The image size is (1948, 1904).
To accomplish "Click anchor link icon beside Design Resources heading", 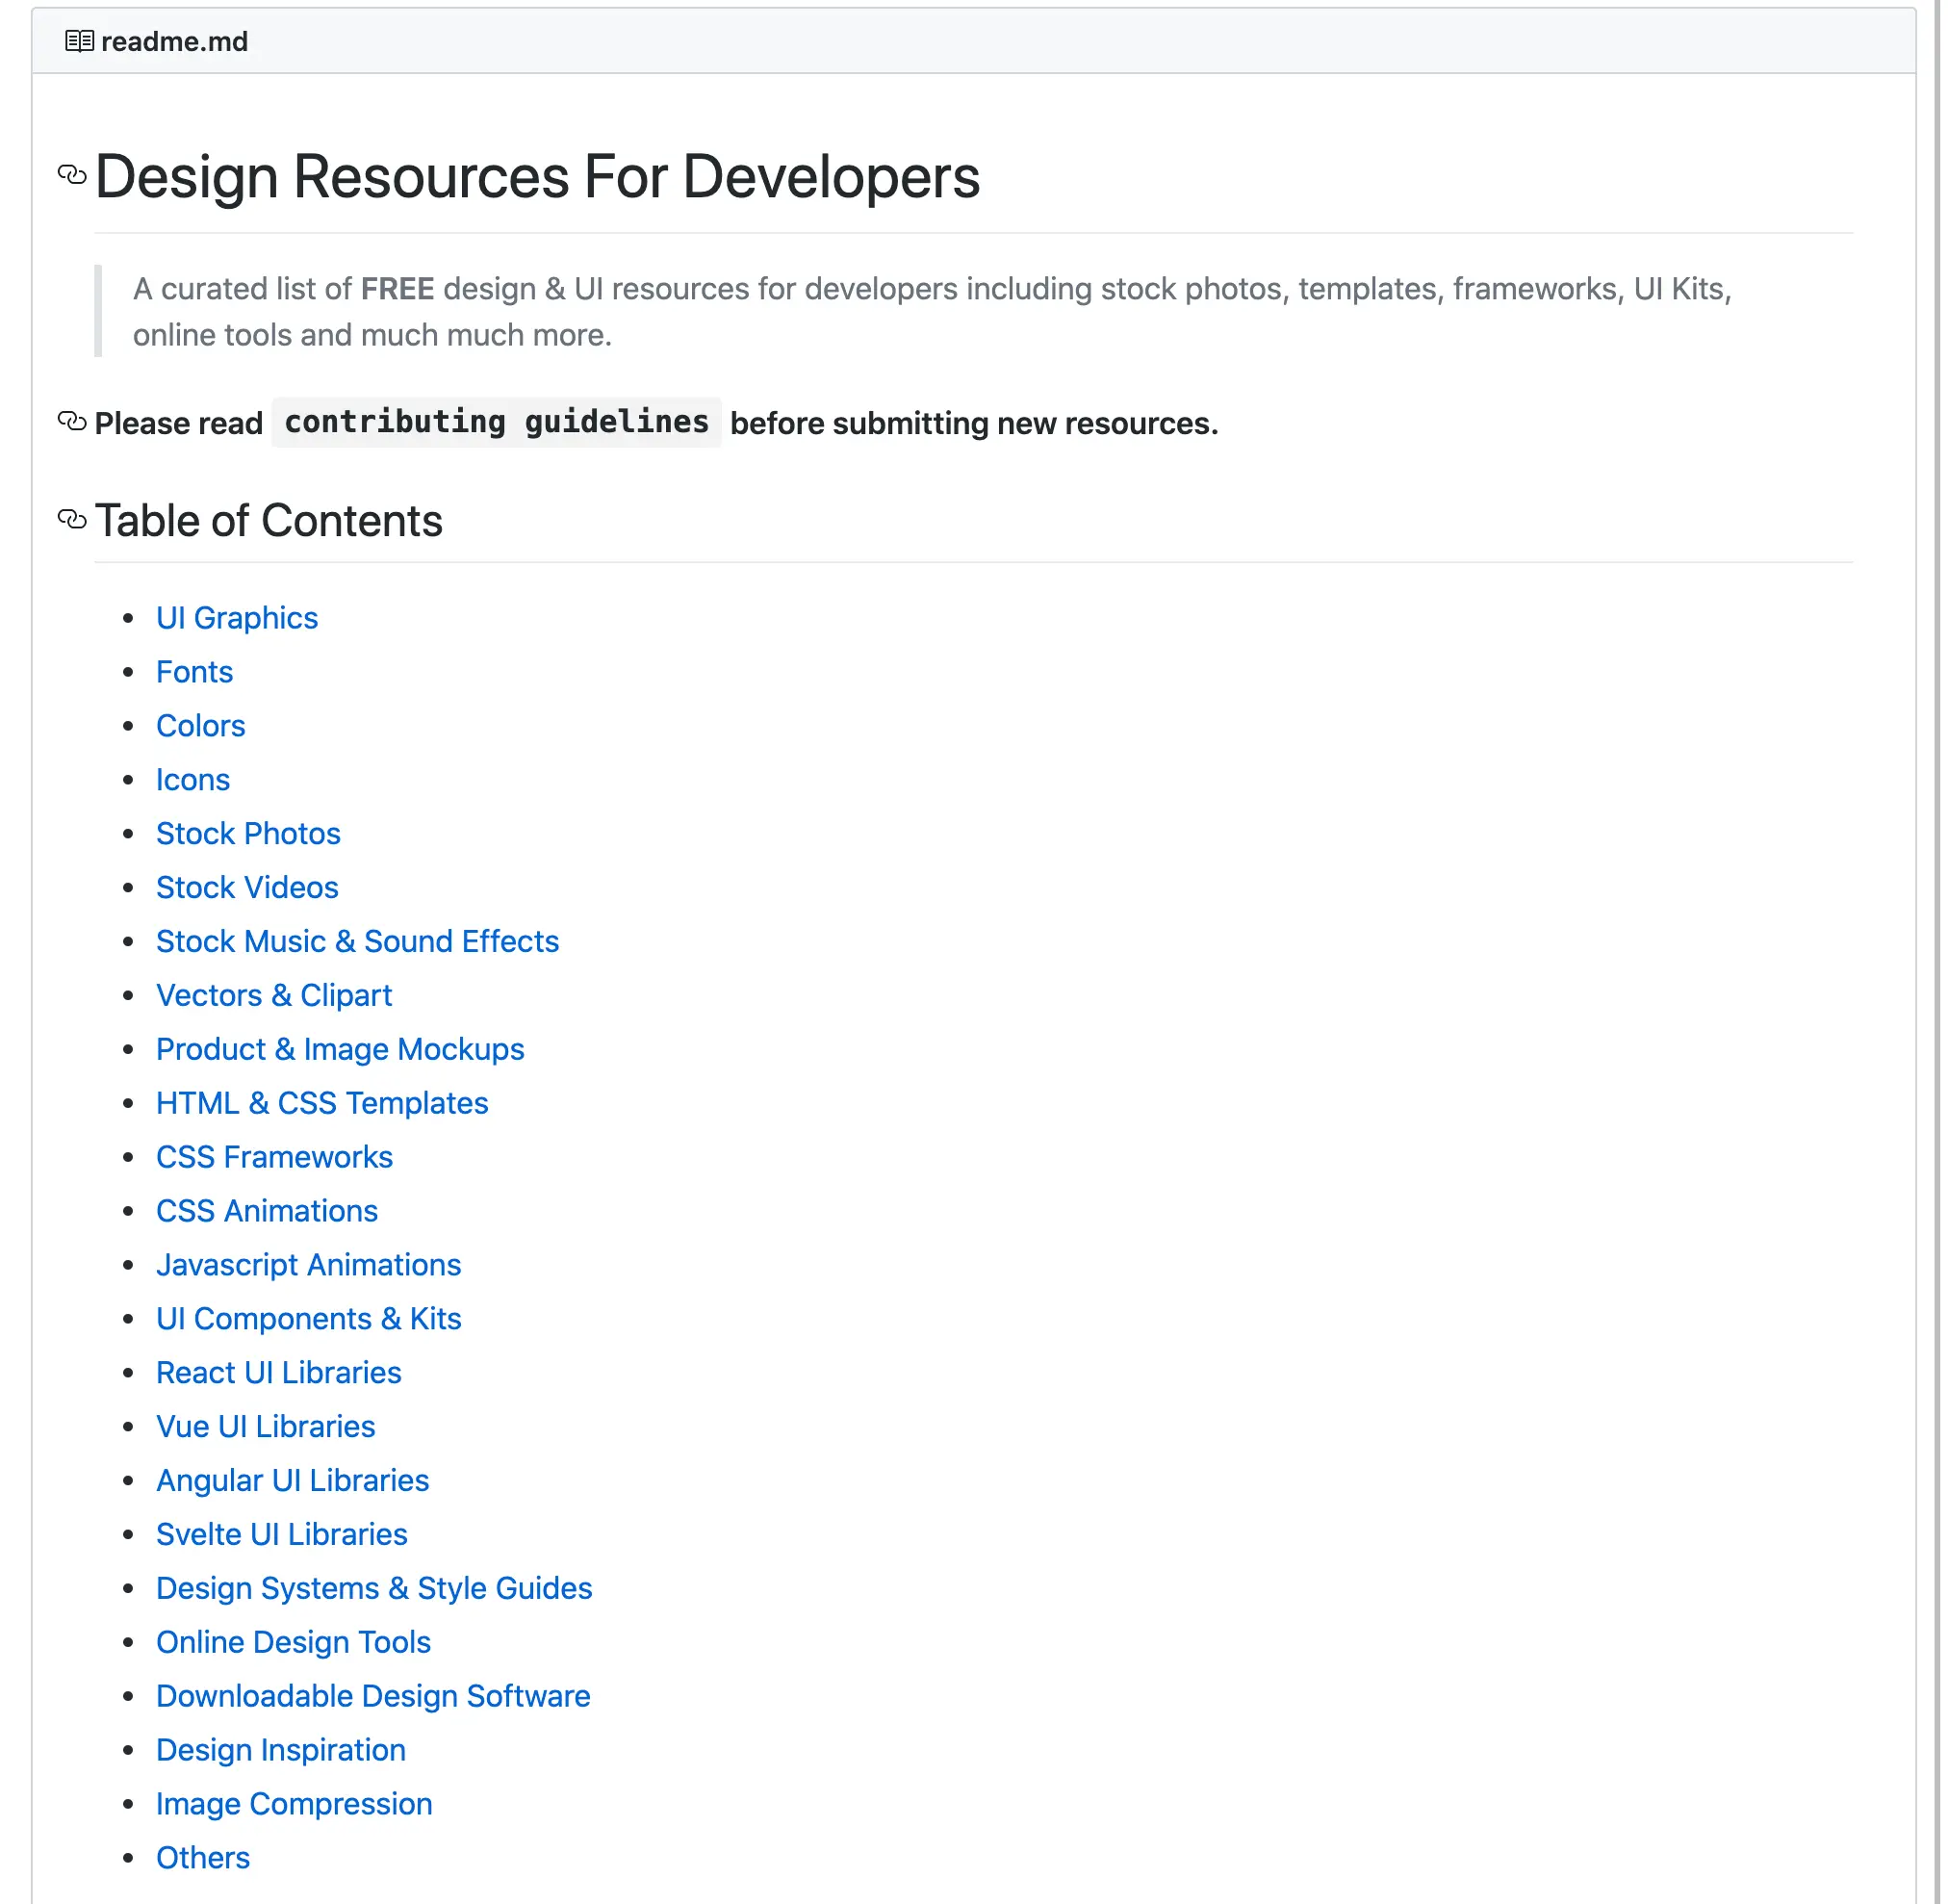I will [x=72, y=175].
